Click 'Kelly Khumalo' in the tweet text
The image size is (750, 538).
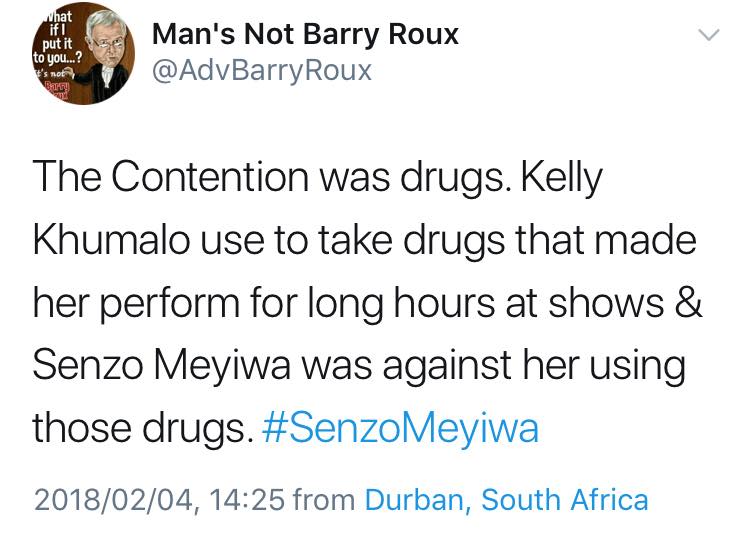pyautogui.click(x=562, y=177)
